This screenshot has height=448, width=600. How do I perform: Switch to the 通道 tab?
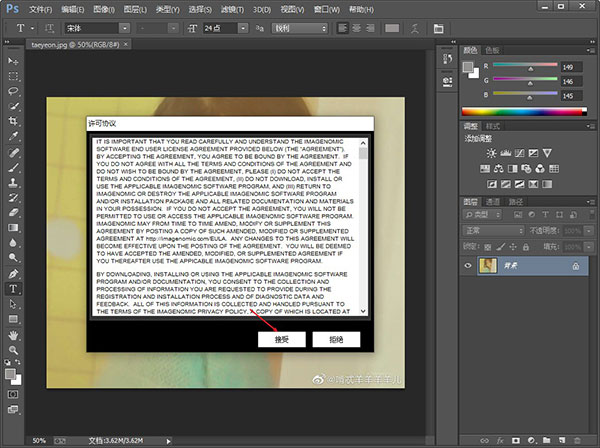[x=493, y=201]
